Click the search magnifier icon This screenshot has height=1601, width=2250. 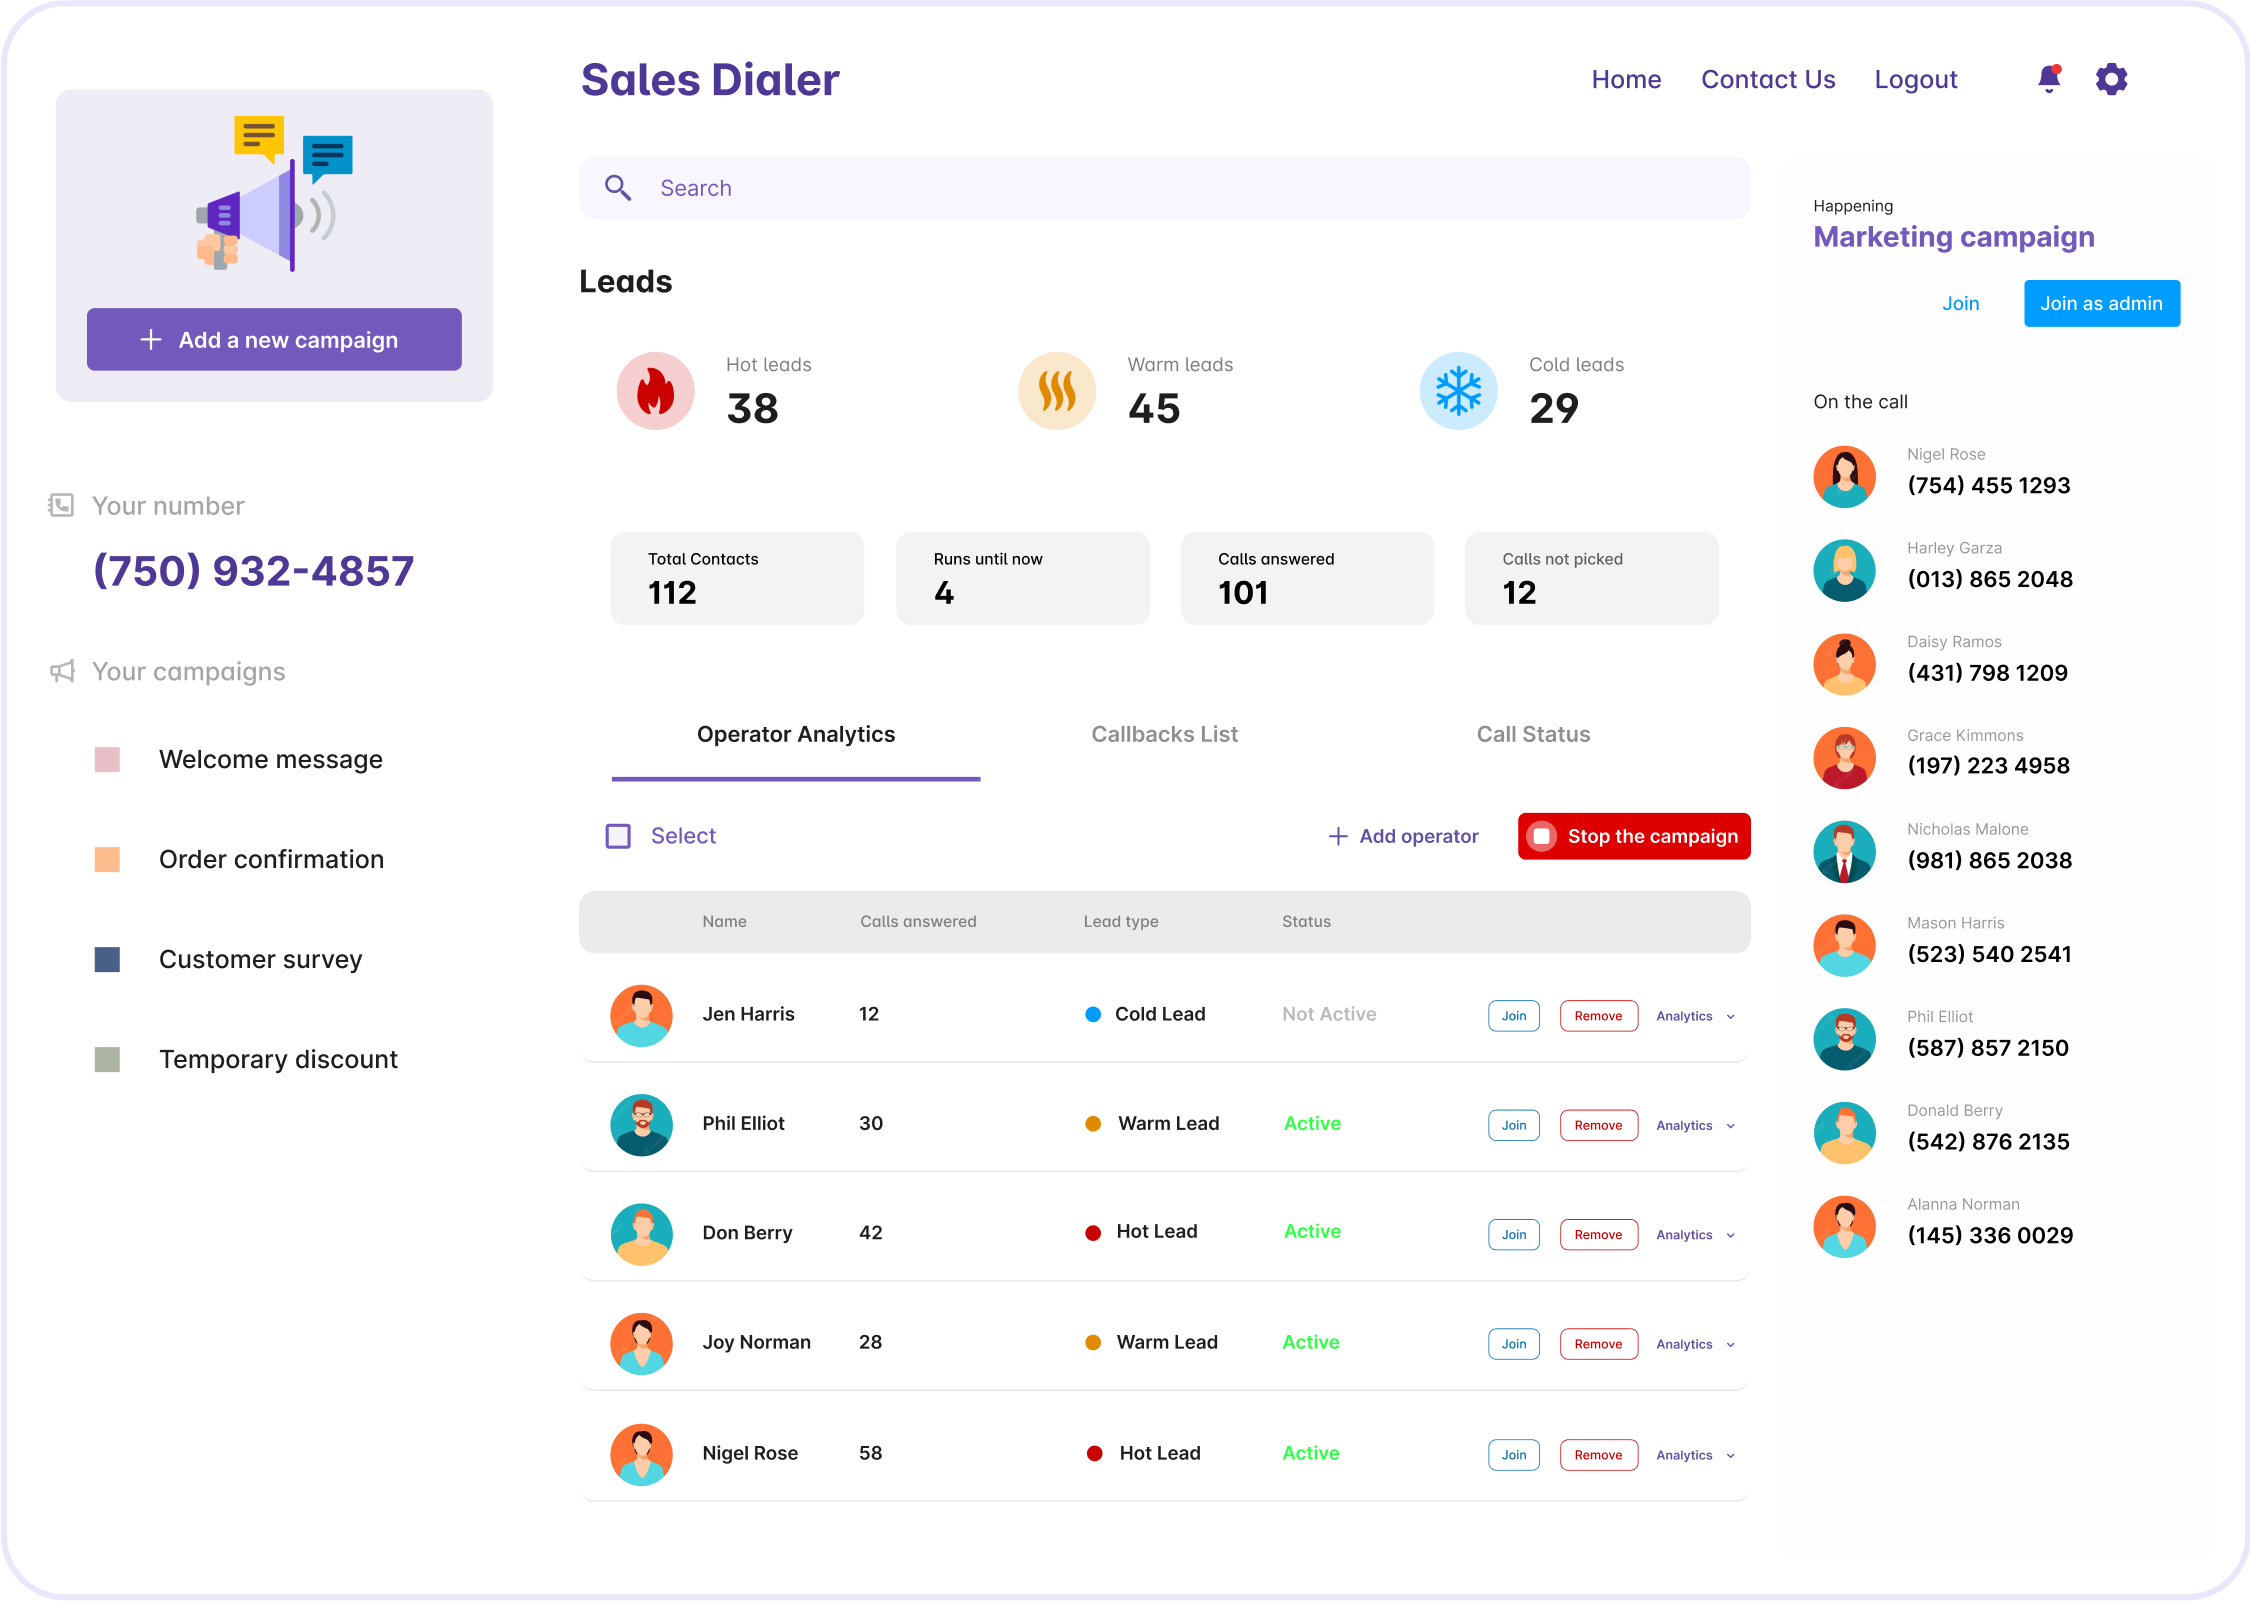tap(620, 187)
